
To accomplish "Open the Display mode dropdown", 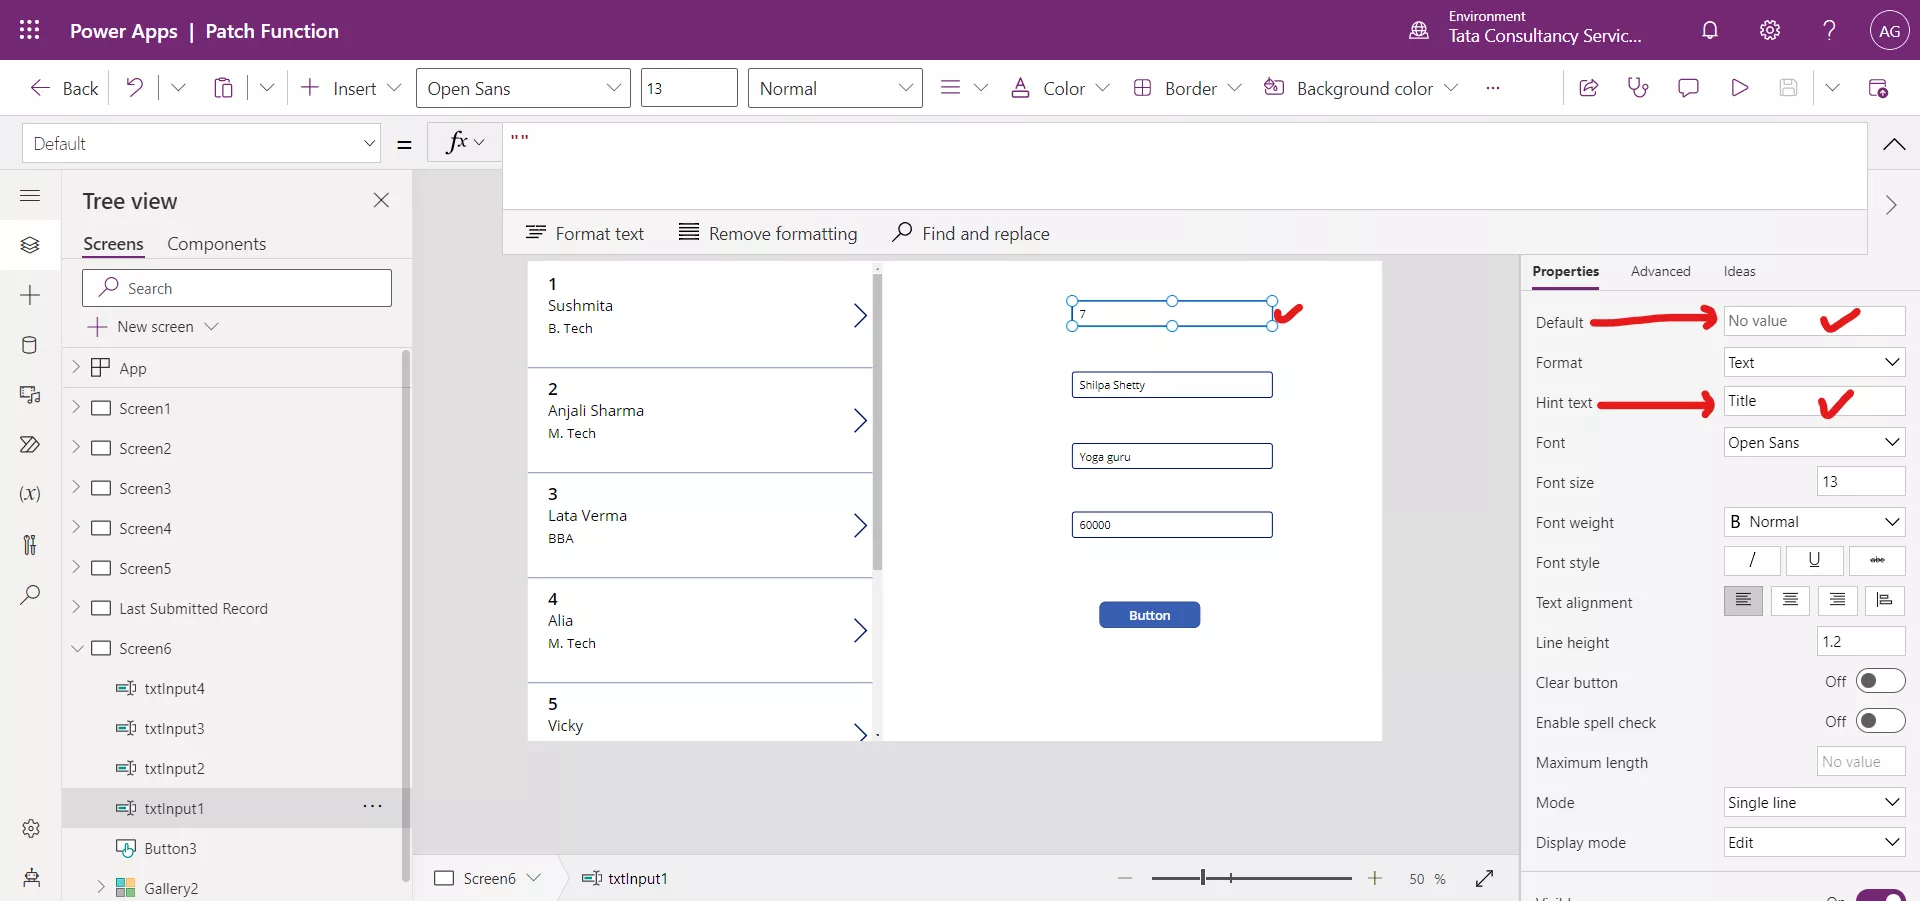I will point(1814,842).
